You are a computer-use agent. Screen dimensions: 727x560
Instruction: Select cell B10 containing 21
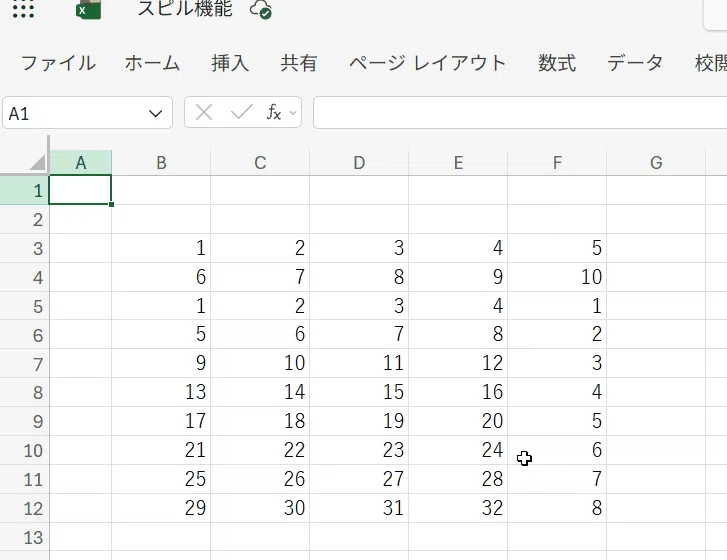pos(161,450)
